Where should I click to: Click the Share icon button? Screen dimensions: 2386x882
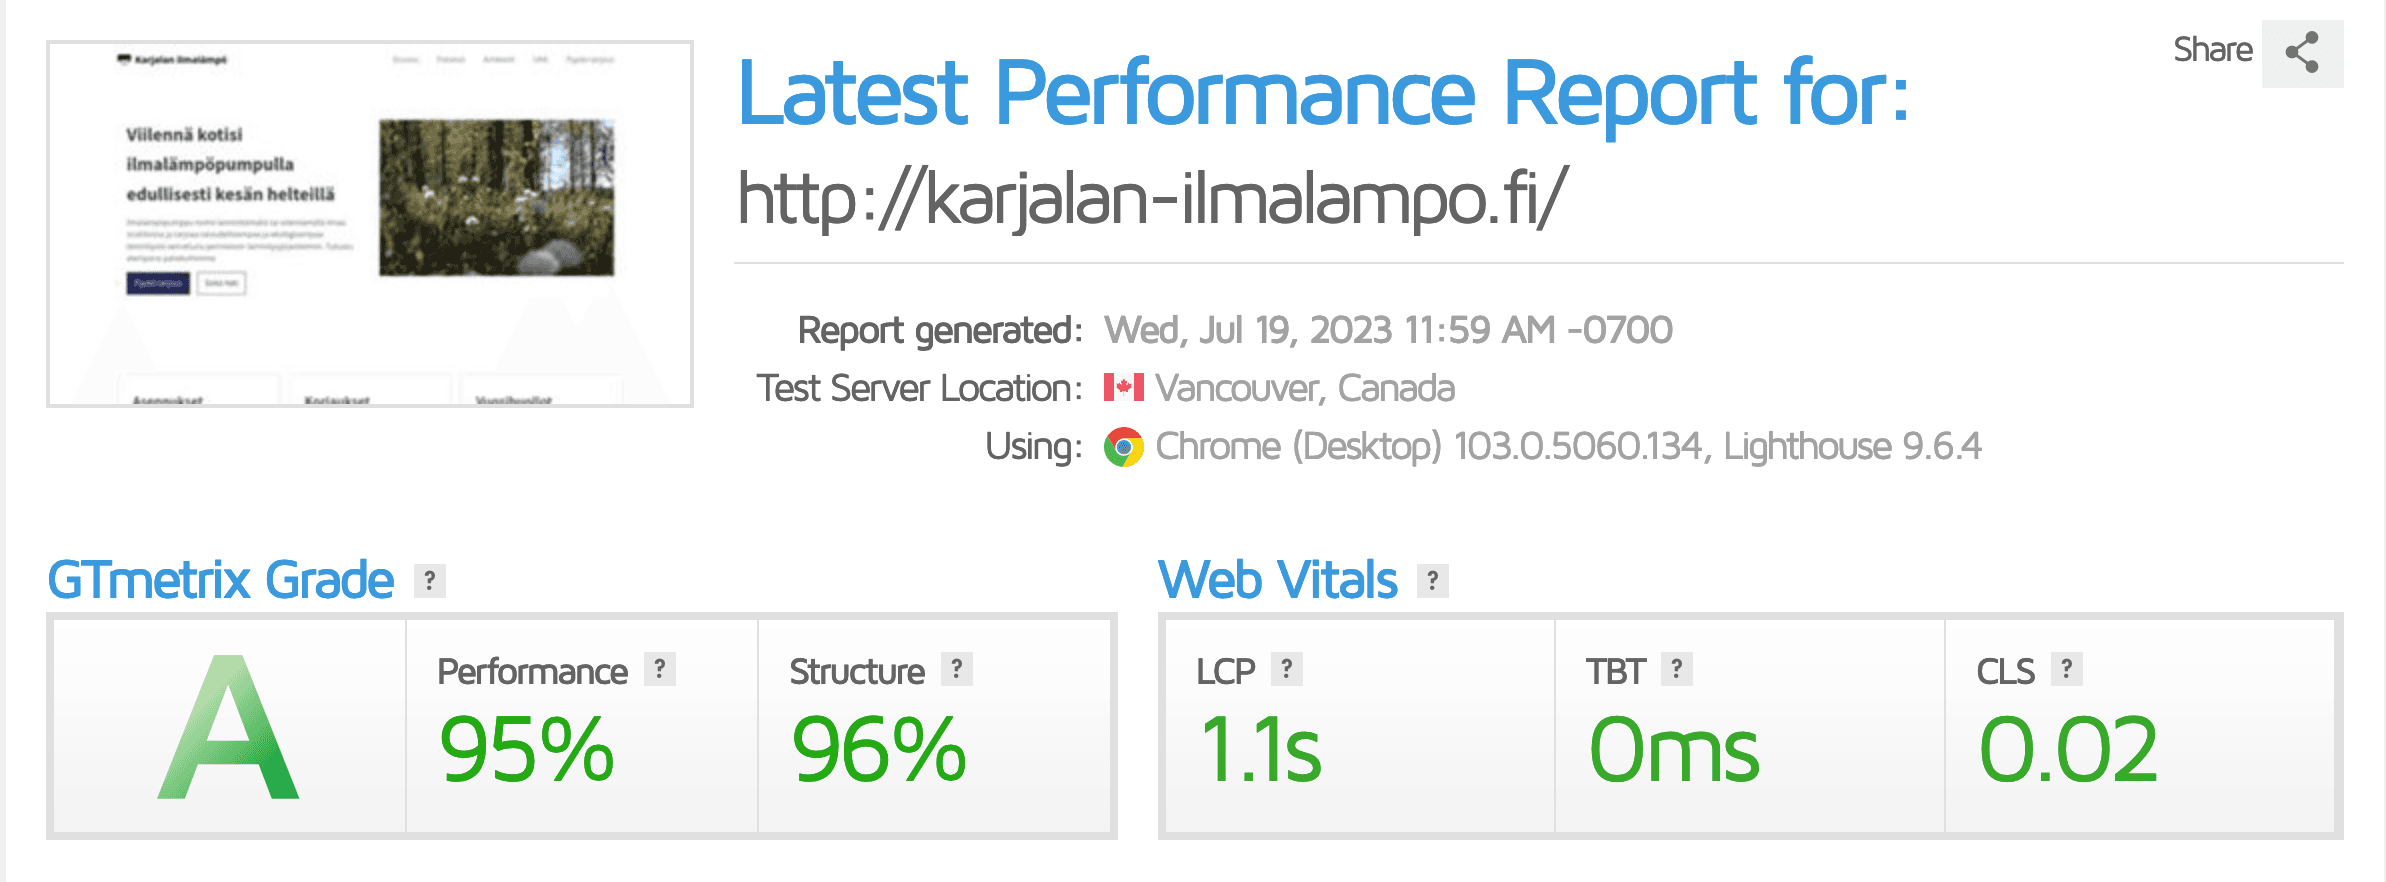2302,53
